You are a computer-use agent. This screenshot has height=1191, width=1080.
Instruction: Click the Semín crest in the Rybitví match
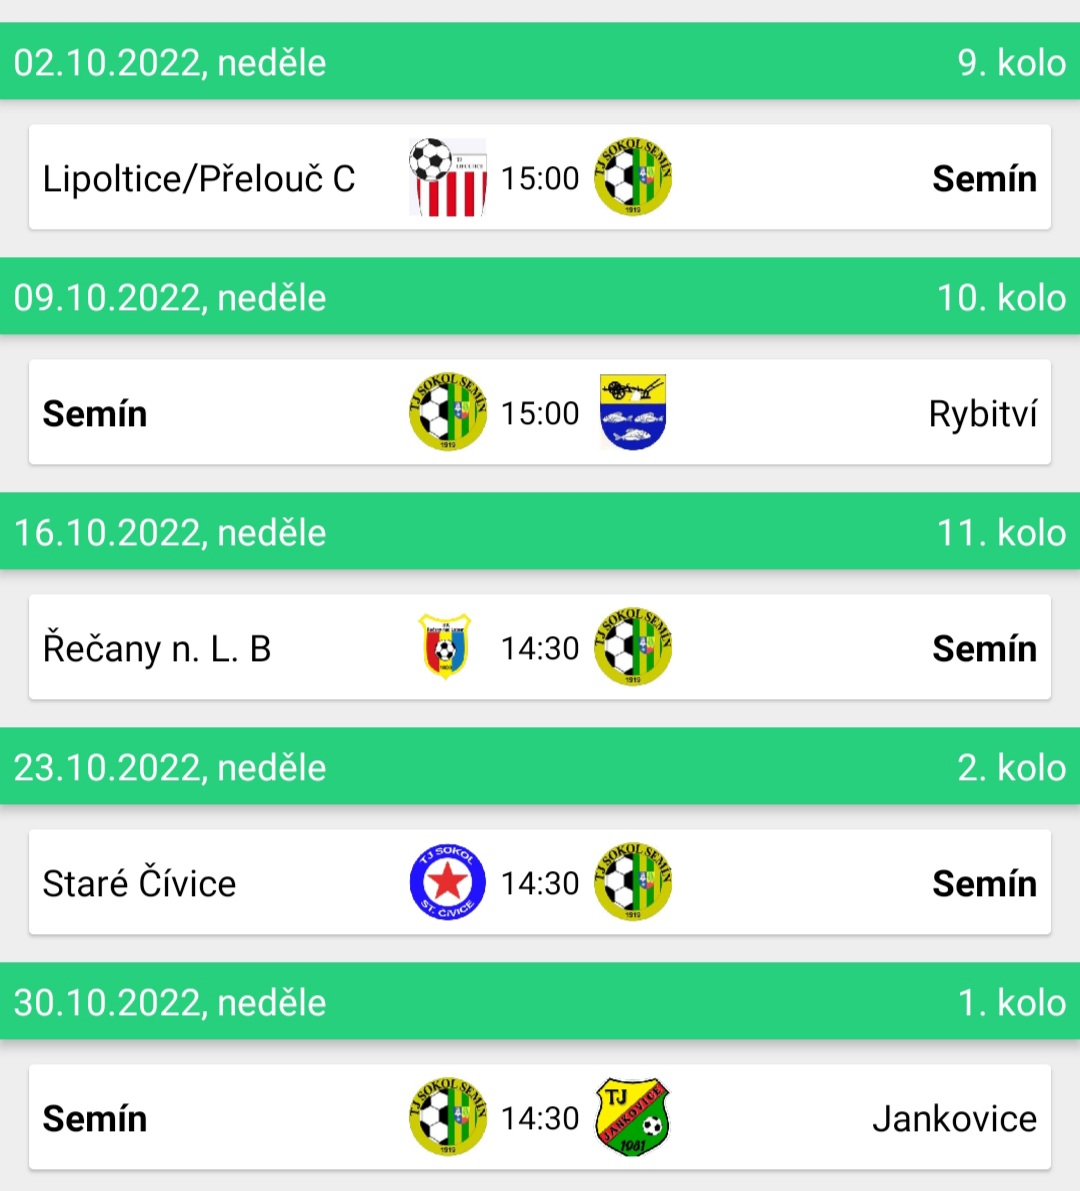tap(447, 412)
